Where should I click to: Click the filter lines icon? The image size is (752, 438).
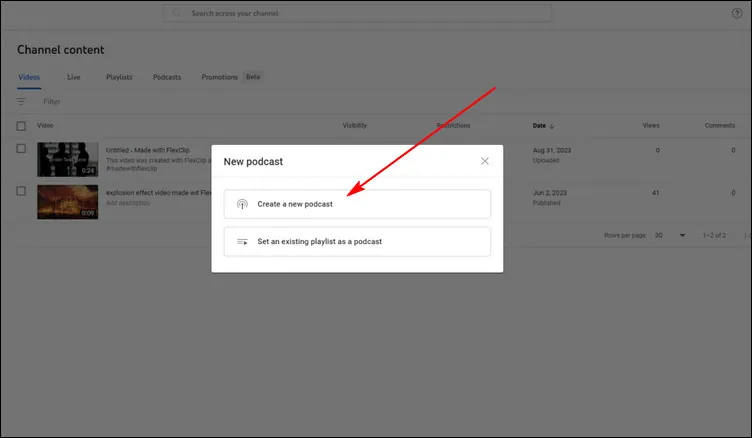(21, 102)
